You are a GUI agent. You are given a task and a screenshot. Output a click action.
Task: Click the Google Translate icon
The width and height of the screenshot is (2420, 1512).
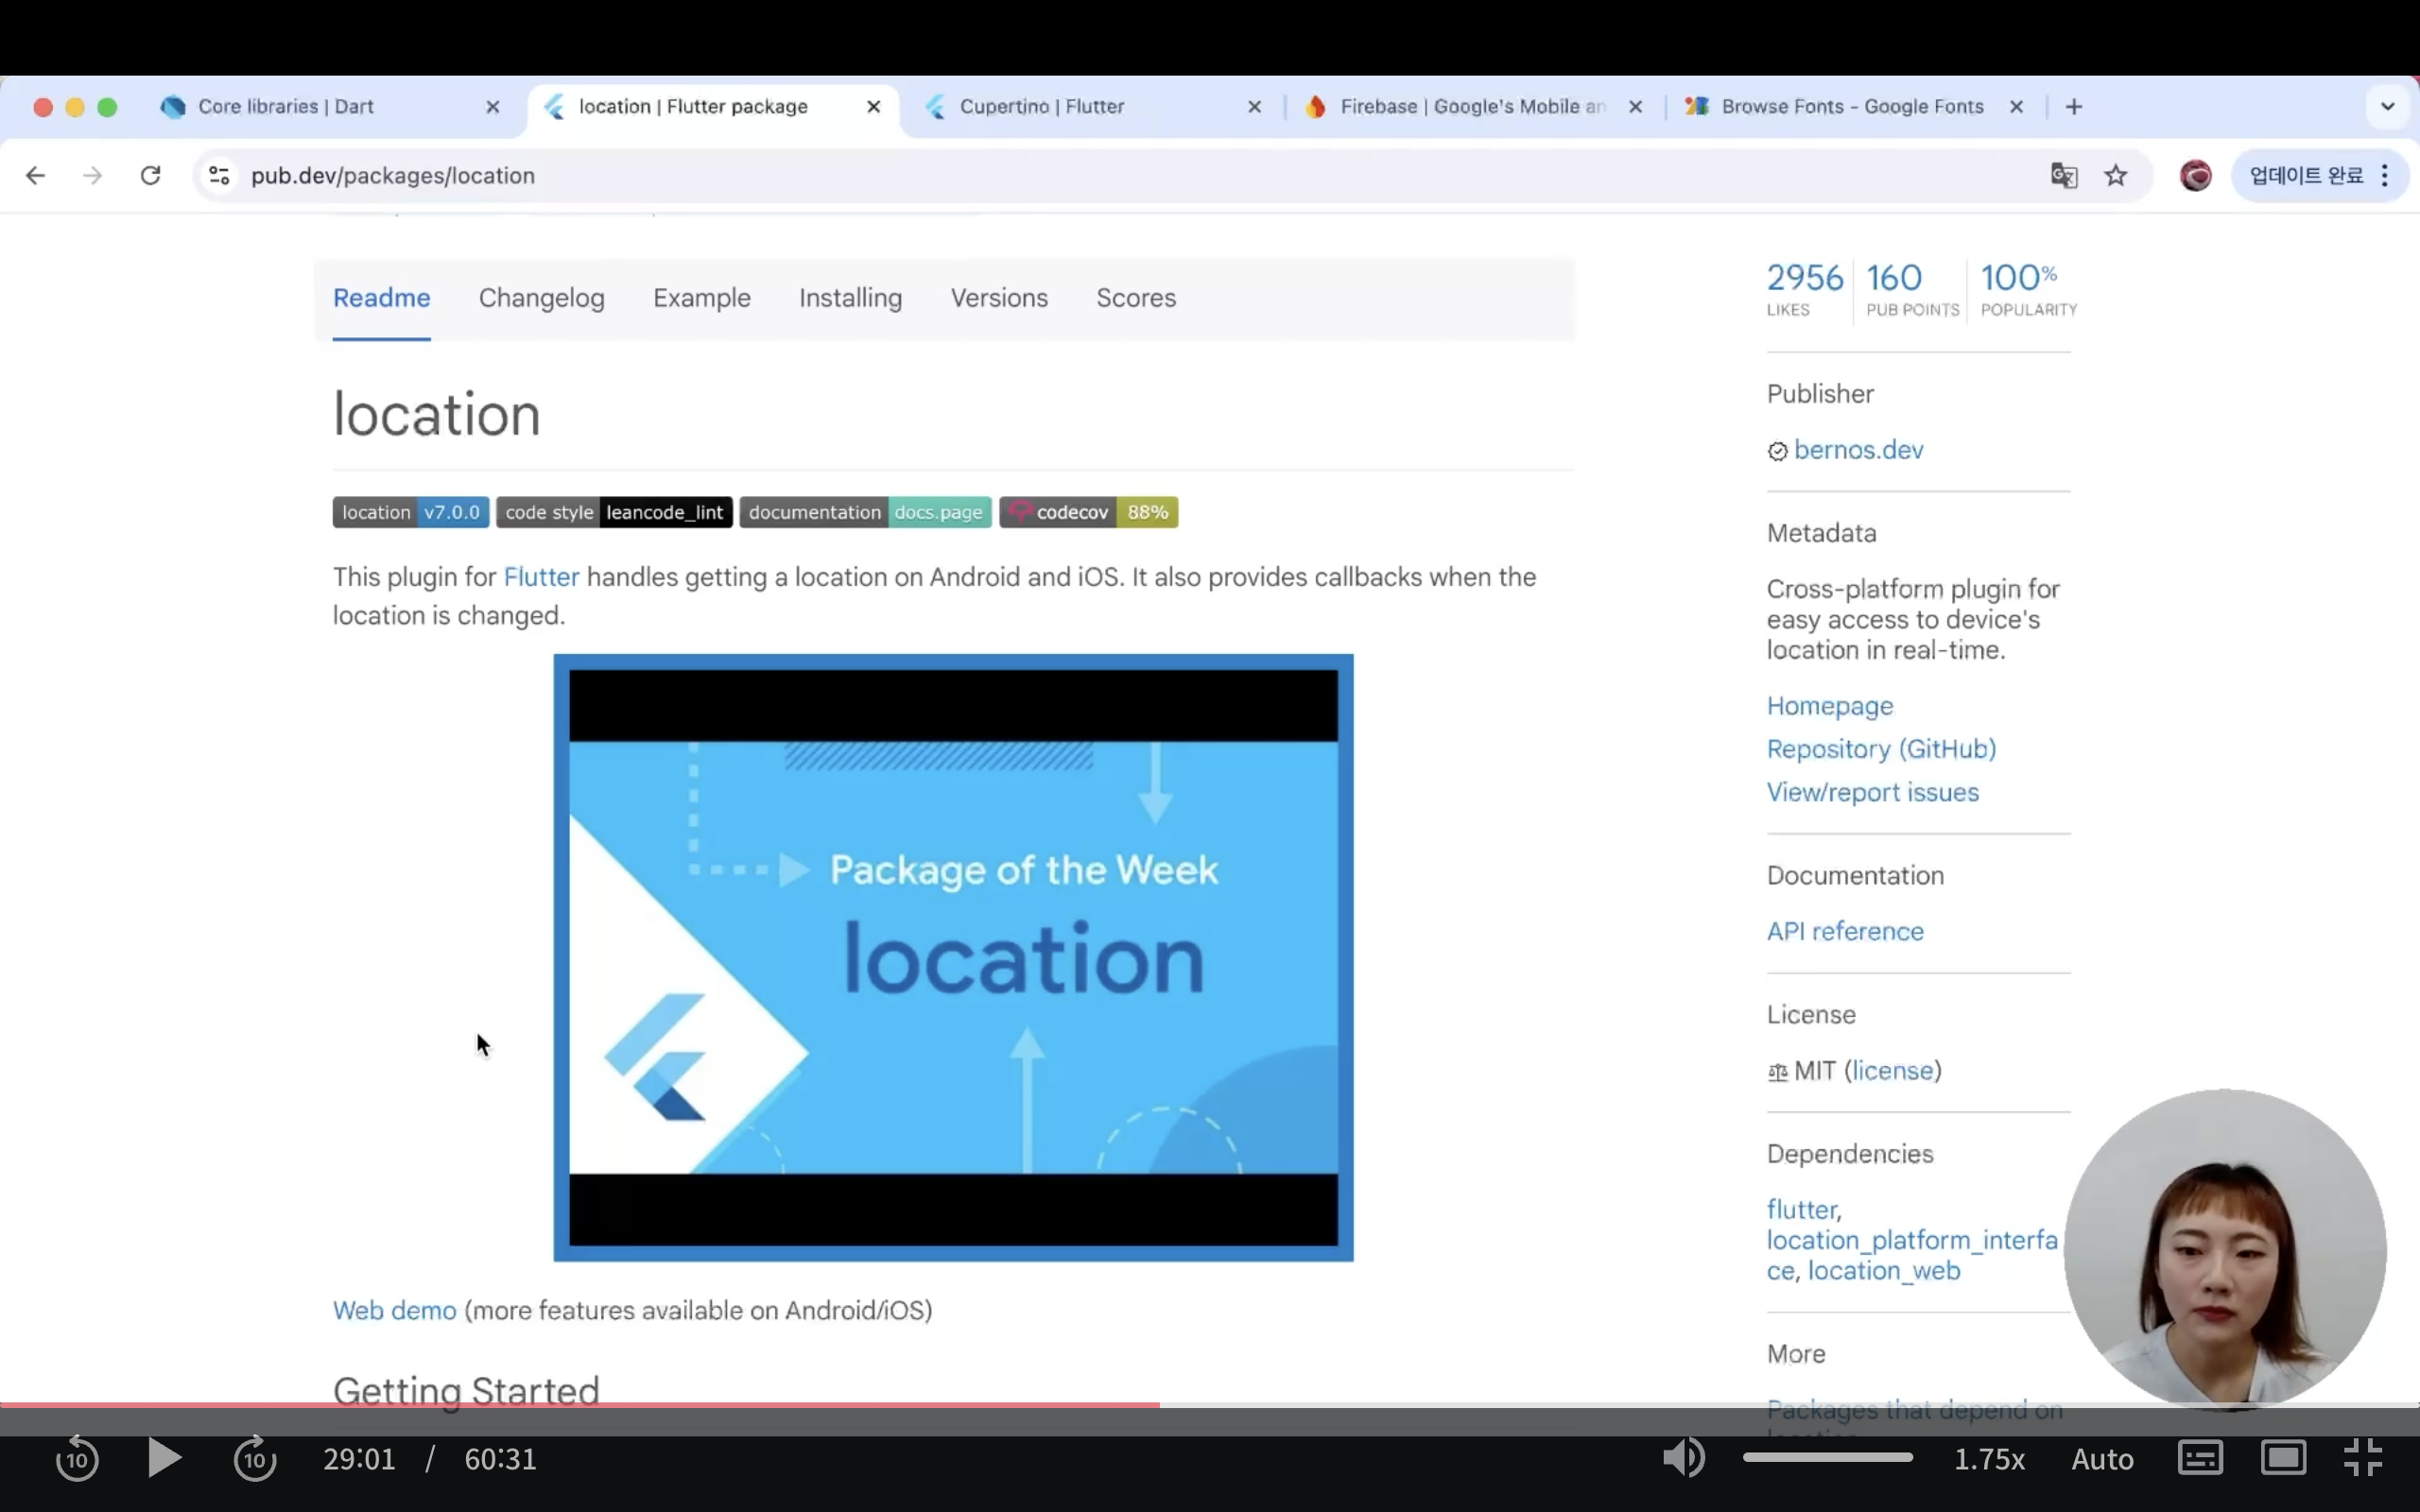pyautogui.click(x=2064, y=176)
